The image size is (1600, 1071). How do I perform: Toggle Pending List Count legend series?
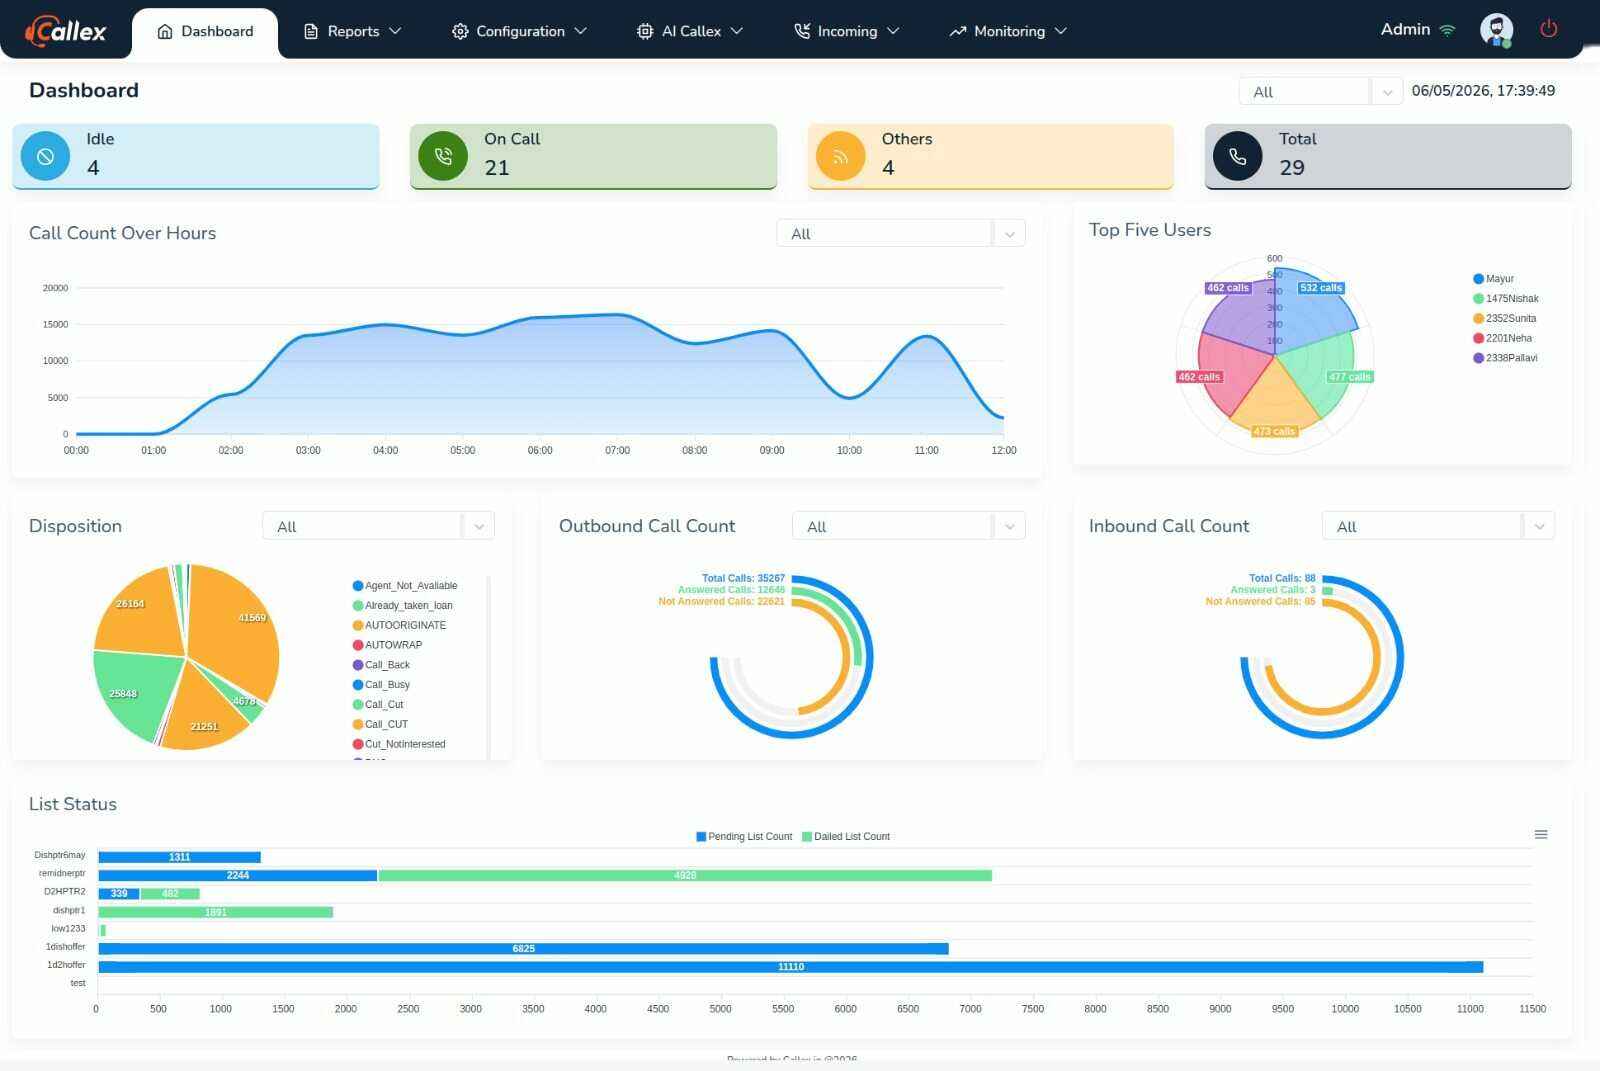point(744,837)
